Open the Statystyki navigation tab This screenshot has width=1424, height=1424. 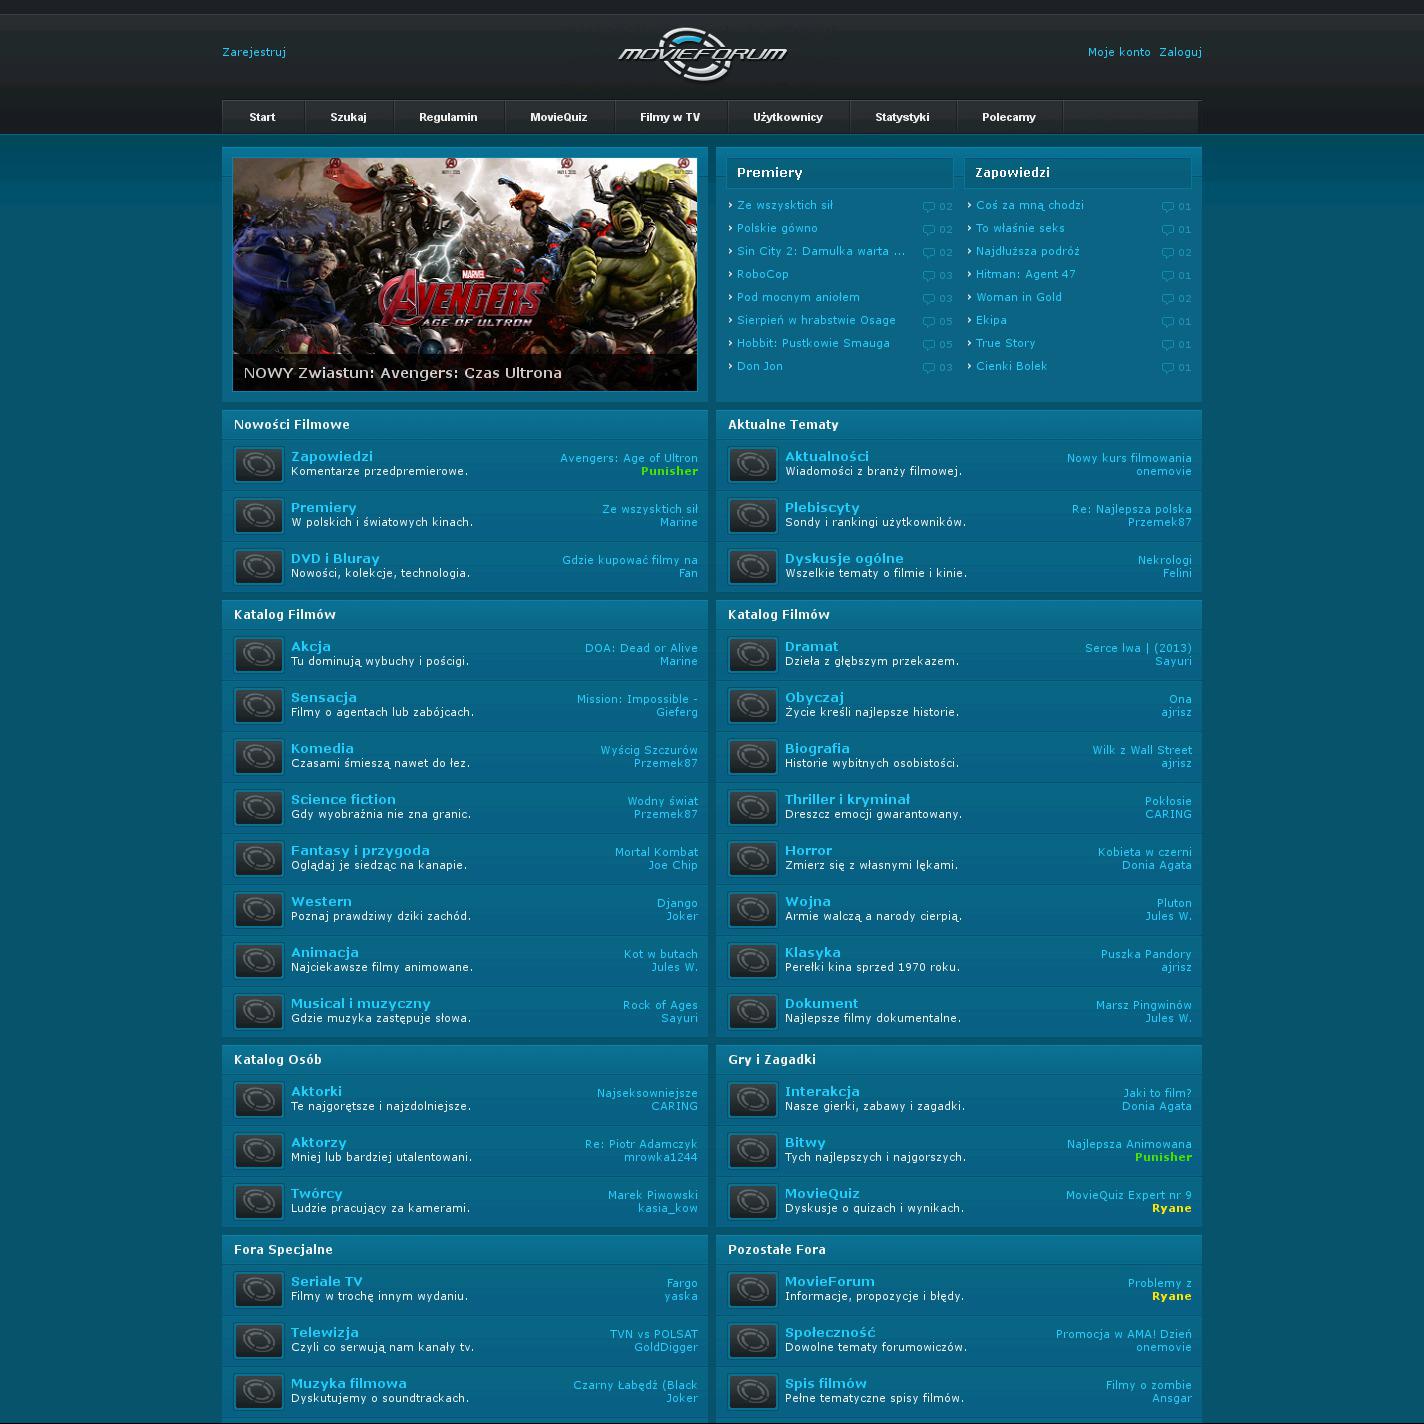point(902,117)
